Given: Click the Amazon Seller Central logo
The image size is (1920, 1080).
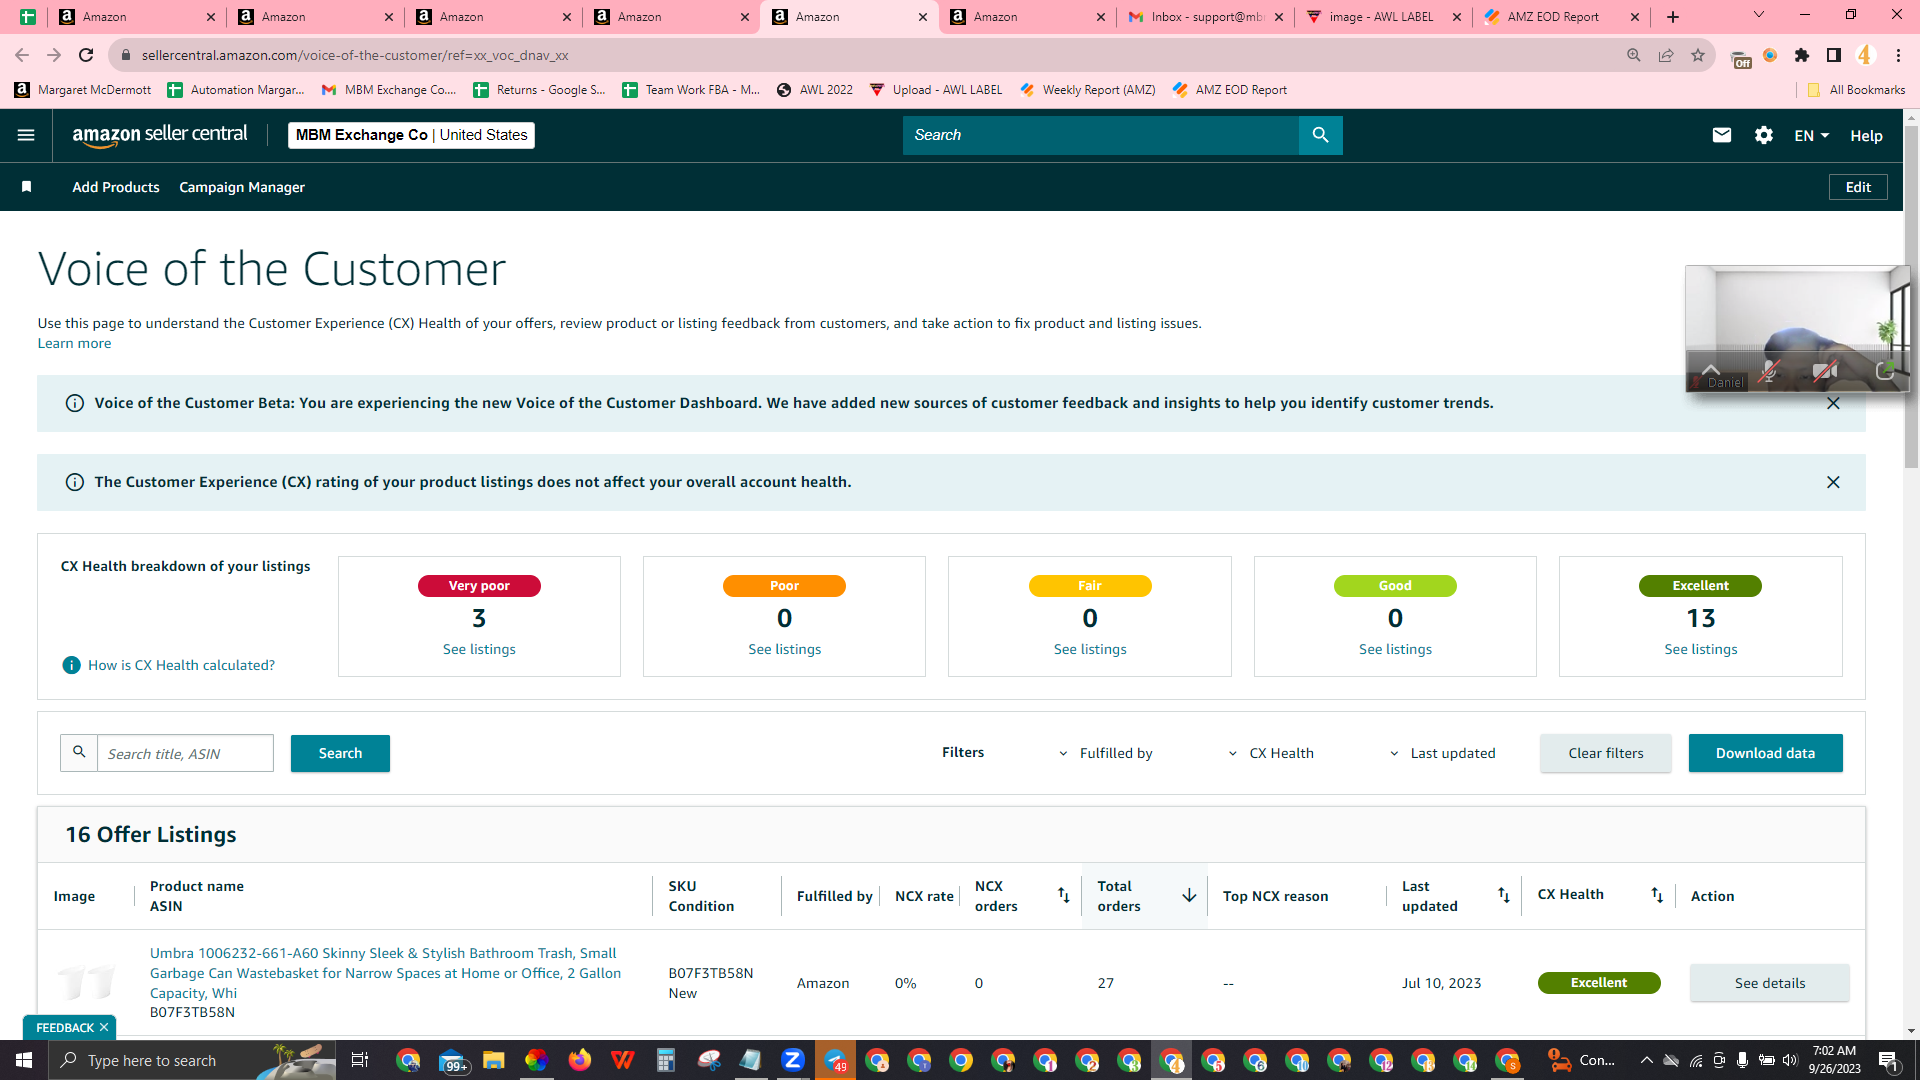Looking at the screenshot, I should 160,135.
